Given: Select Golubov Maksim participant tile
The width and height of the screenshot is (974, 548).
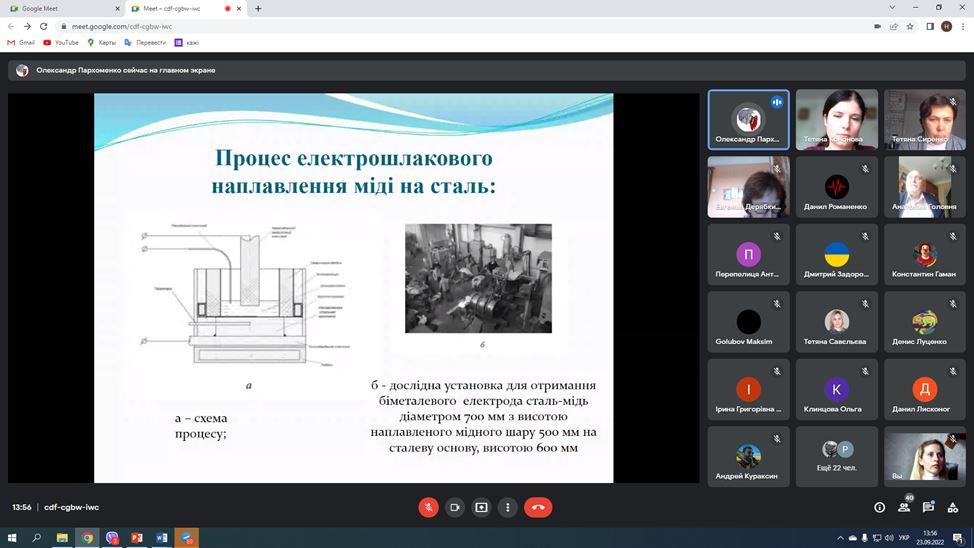Looking at the screenshot, I should (749, 322).
